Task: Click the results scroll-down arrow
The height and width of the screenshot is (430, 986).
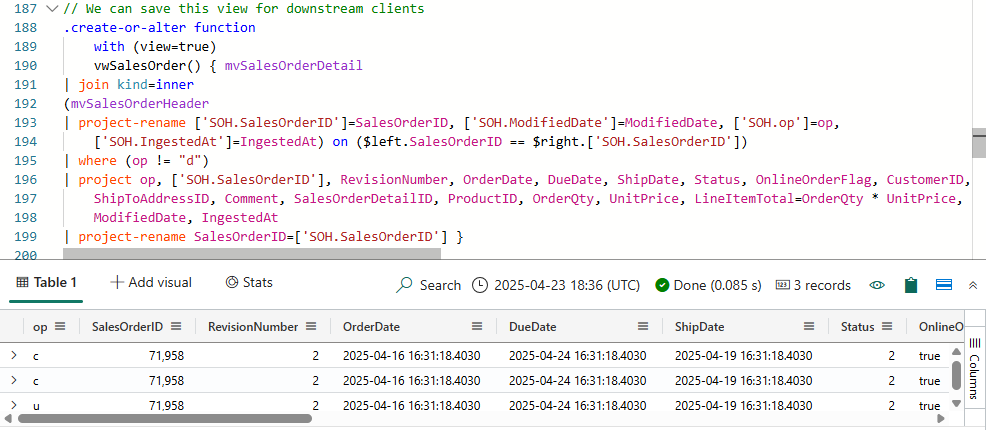Action: 956,403
